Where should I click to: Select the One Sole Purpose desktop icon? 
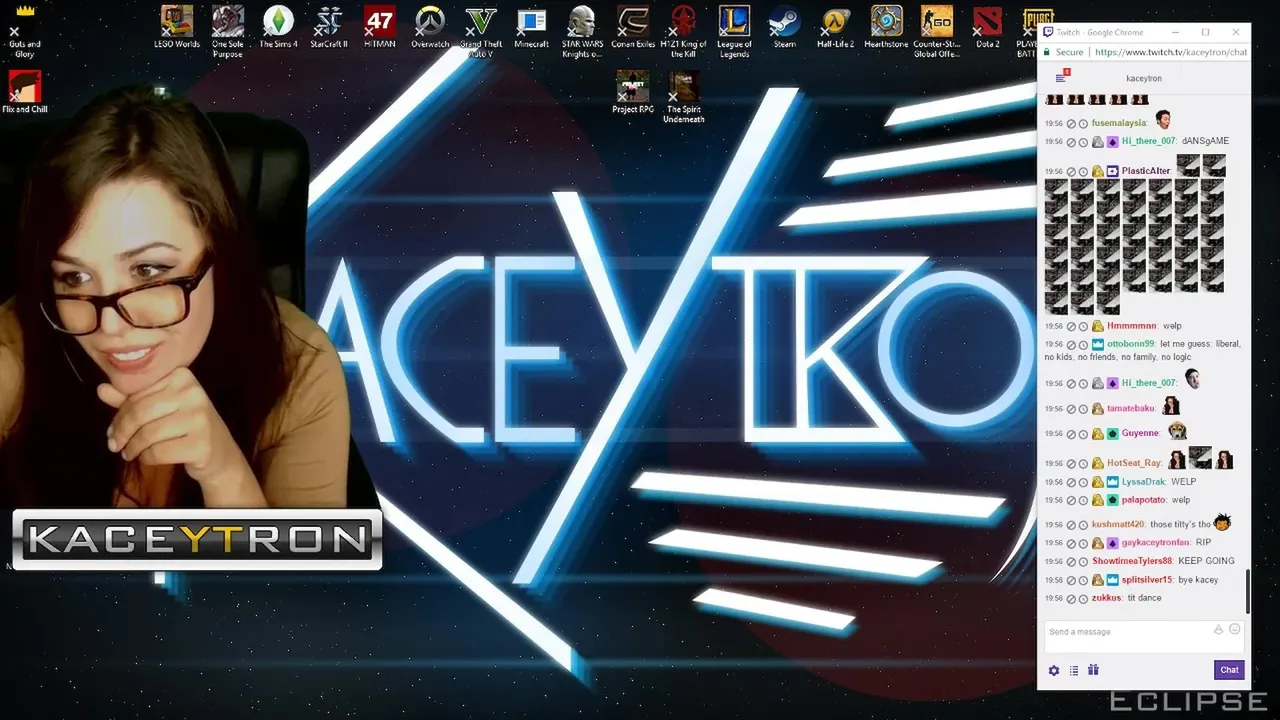click(x=228, y=31)
